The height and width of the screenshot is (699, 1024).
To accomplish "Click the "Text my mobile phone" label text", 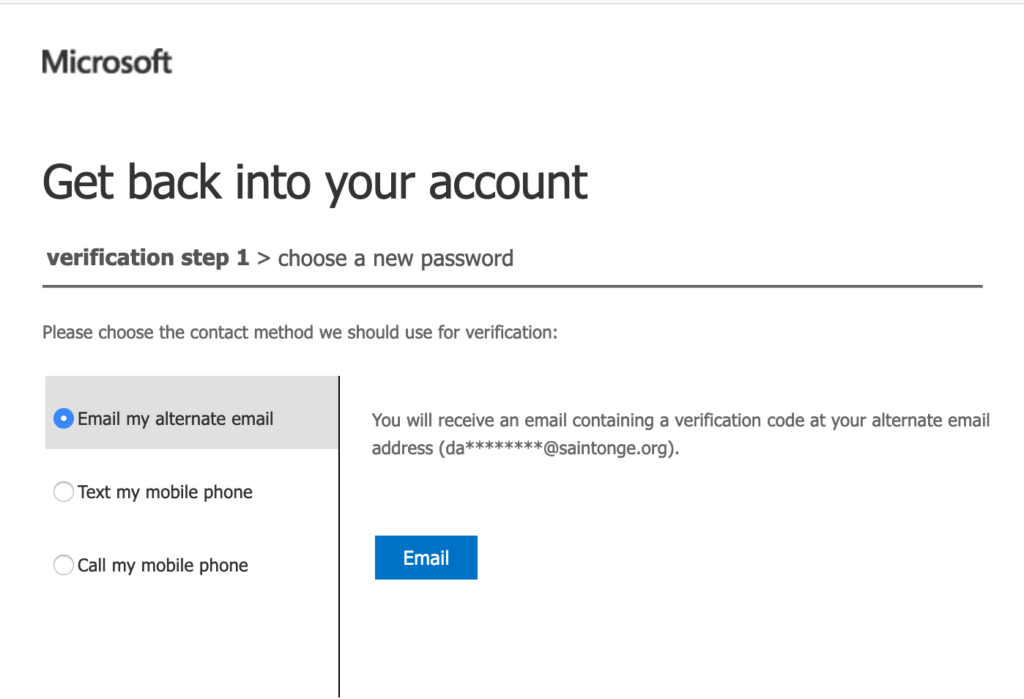I will point(165,492).
